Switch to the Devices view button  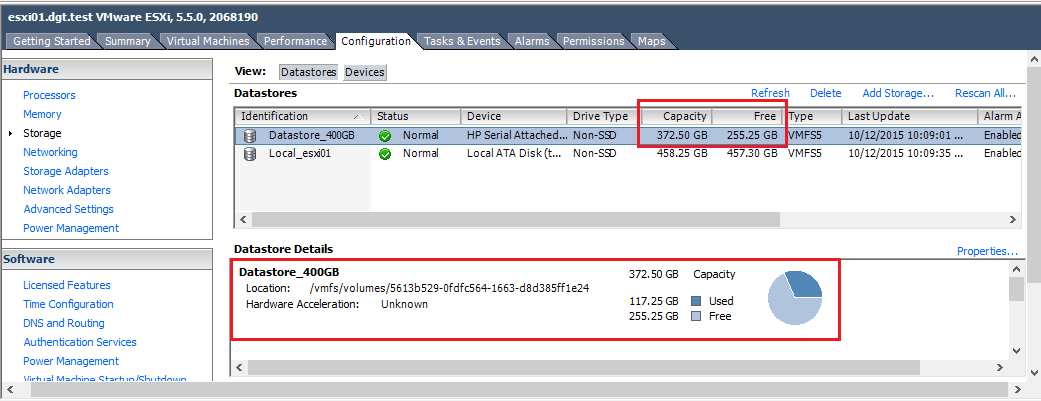coord(364,72)
